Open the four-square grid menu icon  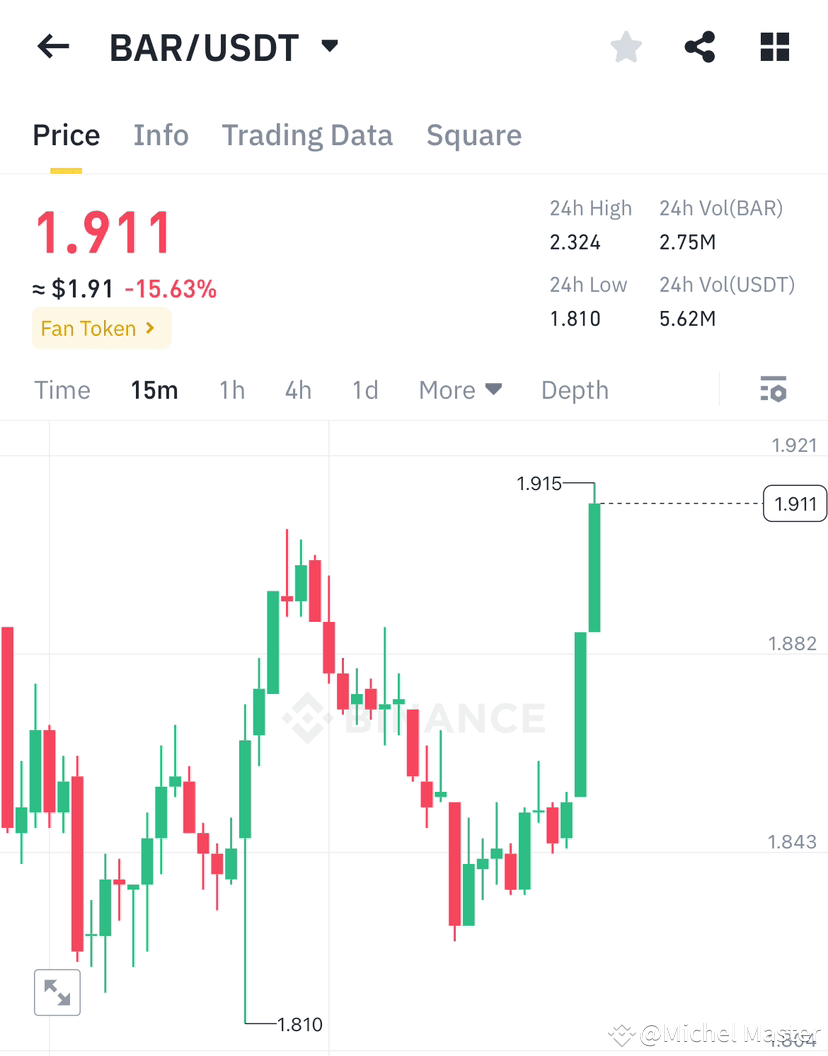point(775,47)
